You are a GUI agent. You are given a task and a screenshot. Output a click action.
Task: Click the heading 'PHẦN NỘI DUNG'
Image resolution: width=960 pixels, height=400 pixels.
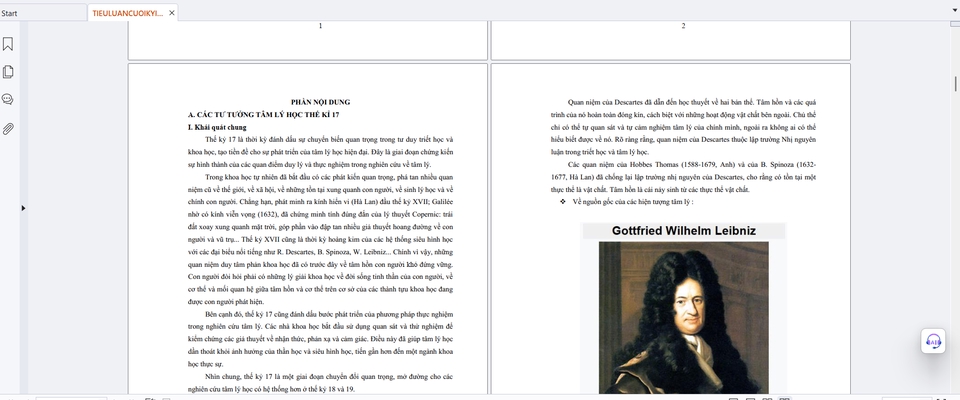point(320,102)
